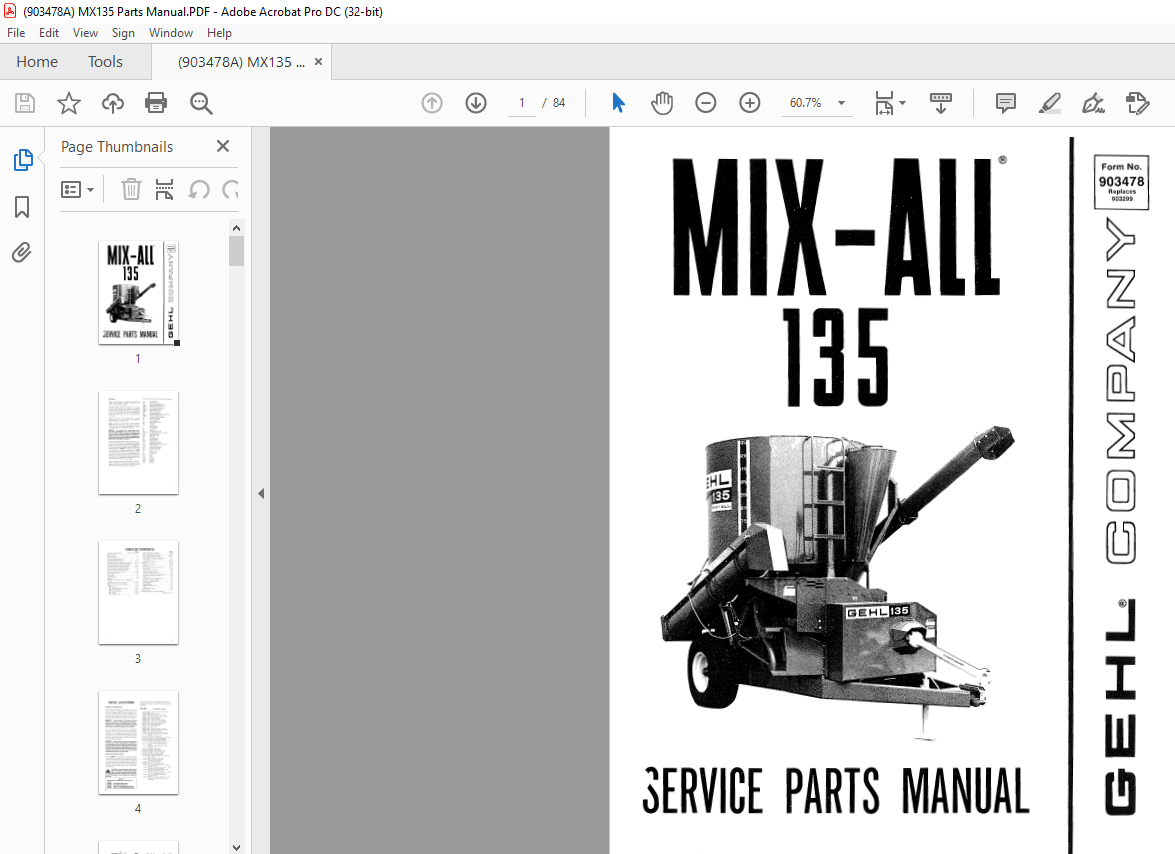This screenshot has height=854, width=1175.
Task: Click the Fit page scrolling icon
Action: [884, 103]
